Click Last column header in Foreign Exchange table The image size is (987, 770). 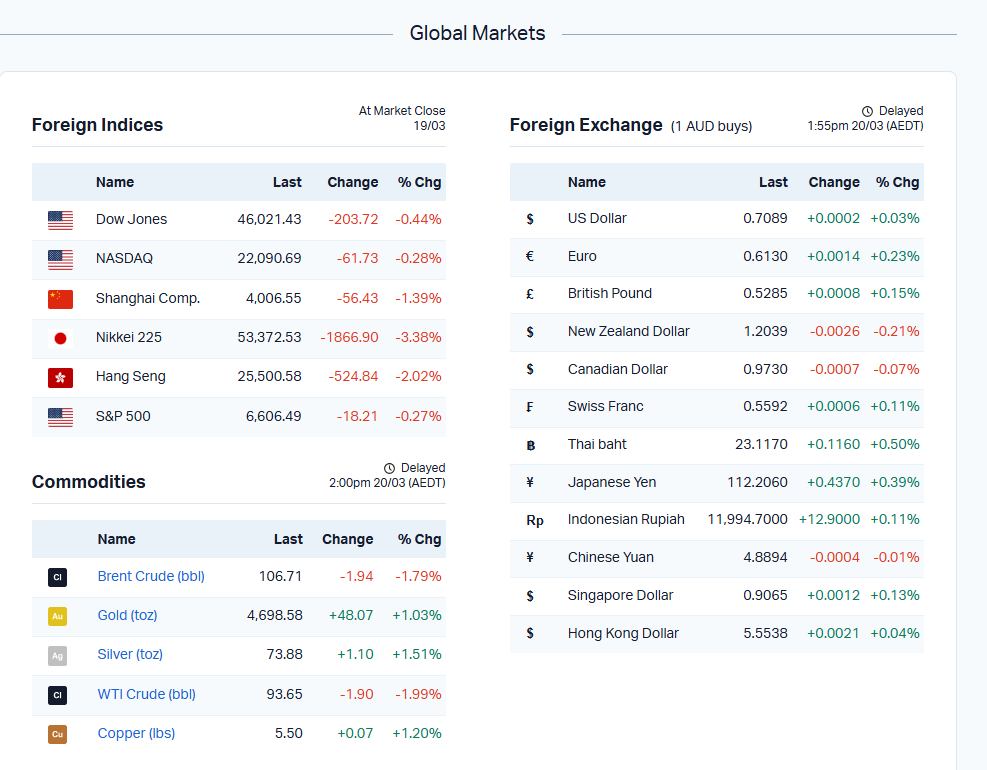click(x=773, y=182)
